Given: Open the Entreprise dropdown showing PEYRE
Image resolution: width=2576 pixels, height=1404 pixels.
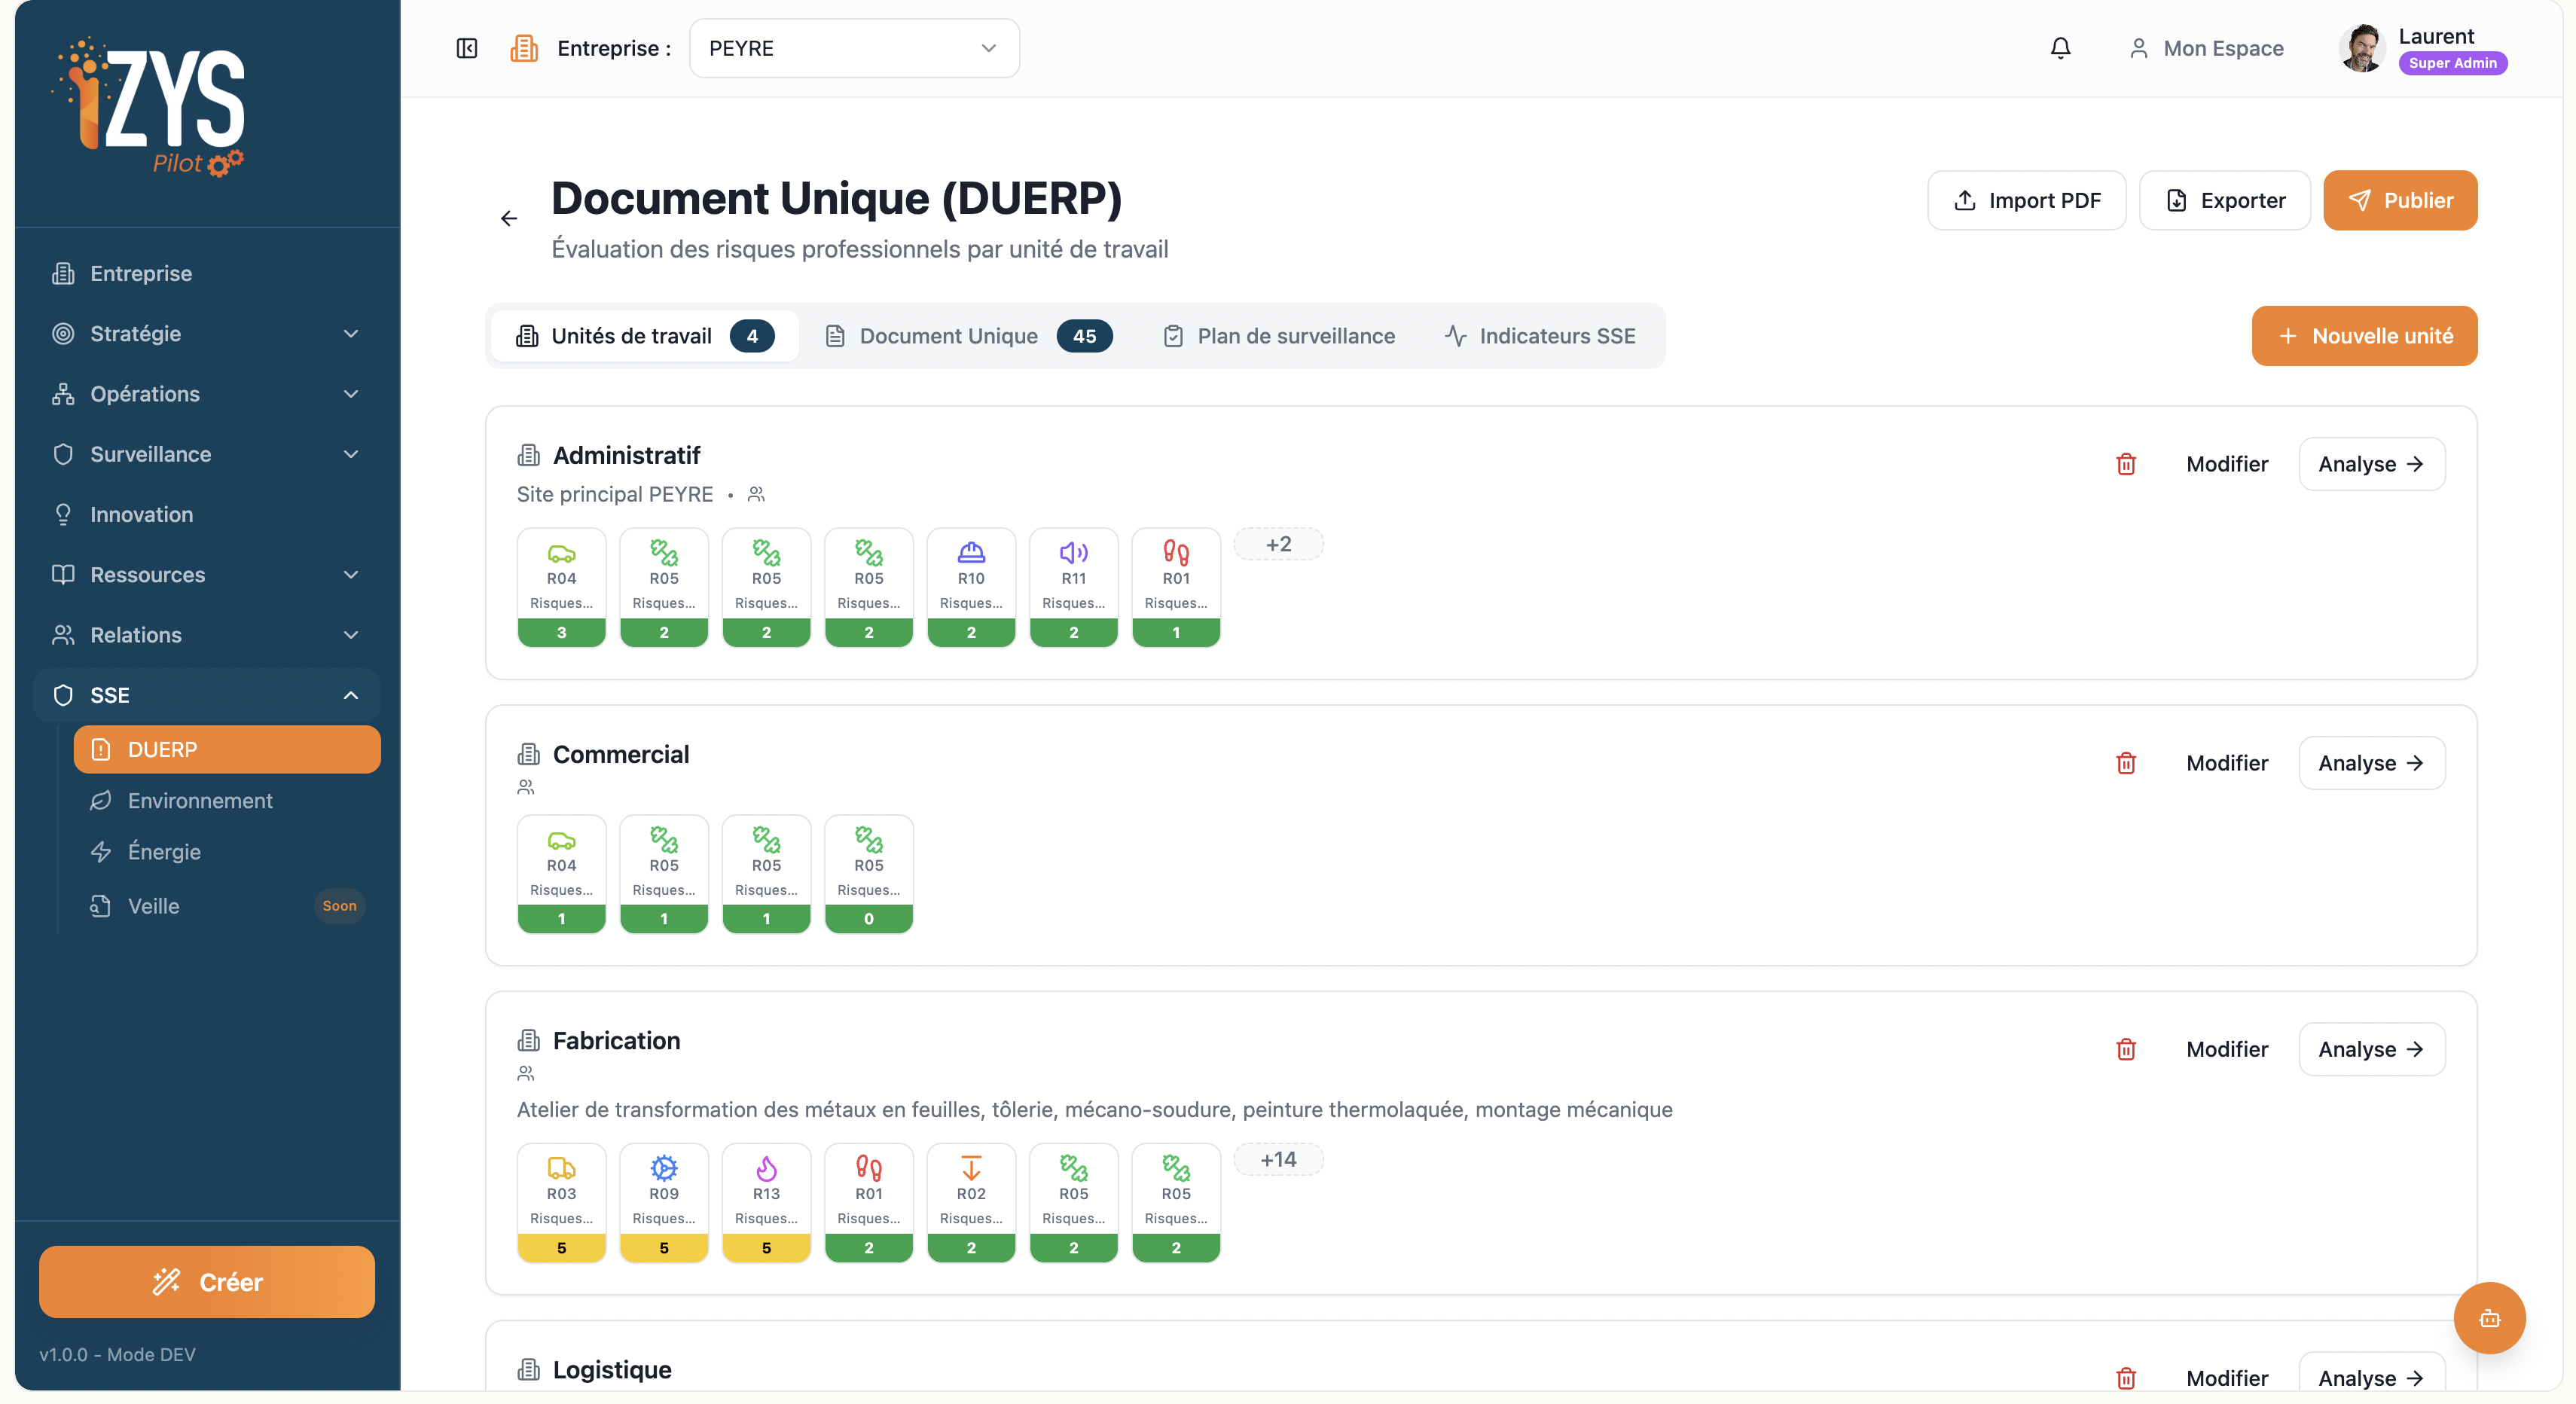Looking at the screenshot, I should (854, 48).
